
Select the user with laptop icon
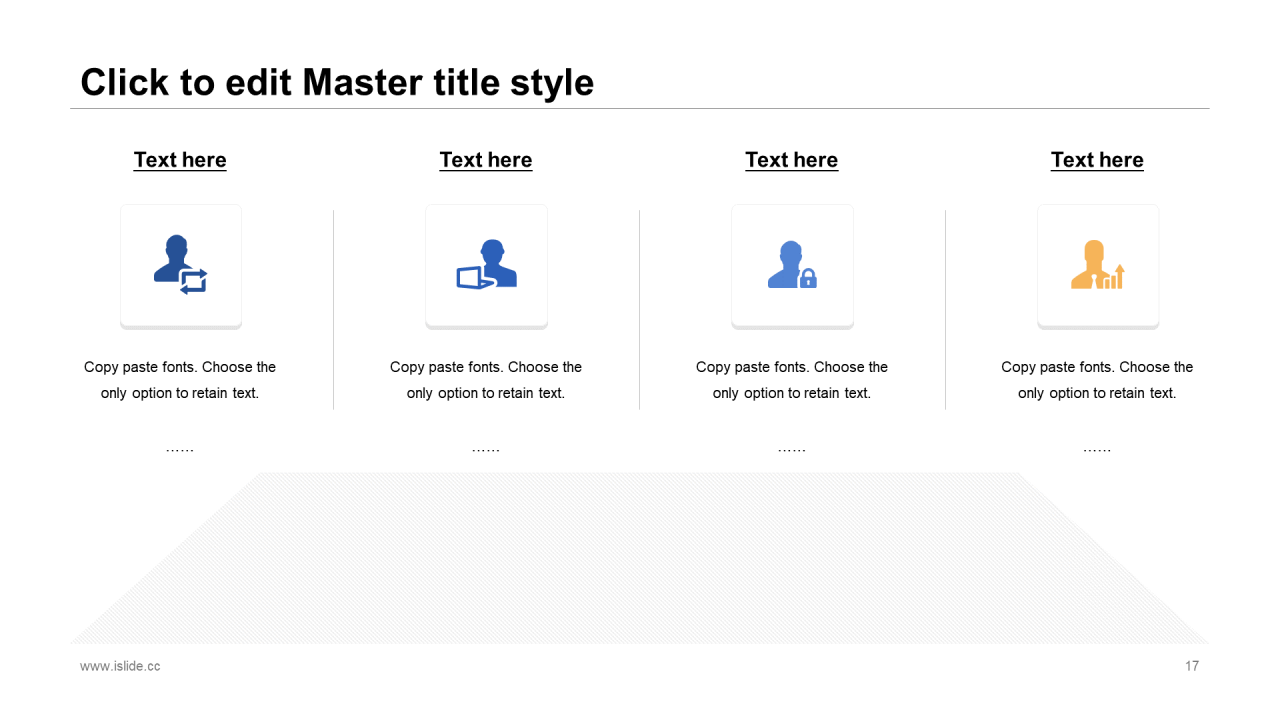coord(486,264)
